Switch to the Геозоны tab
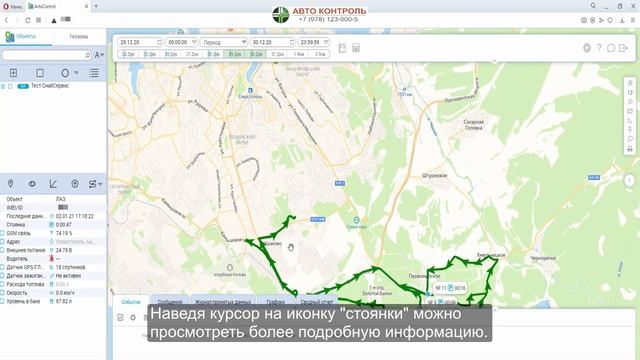The image size is (640, 360). (79, 37)
